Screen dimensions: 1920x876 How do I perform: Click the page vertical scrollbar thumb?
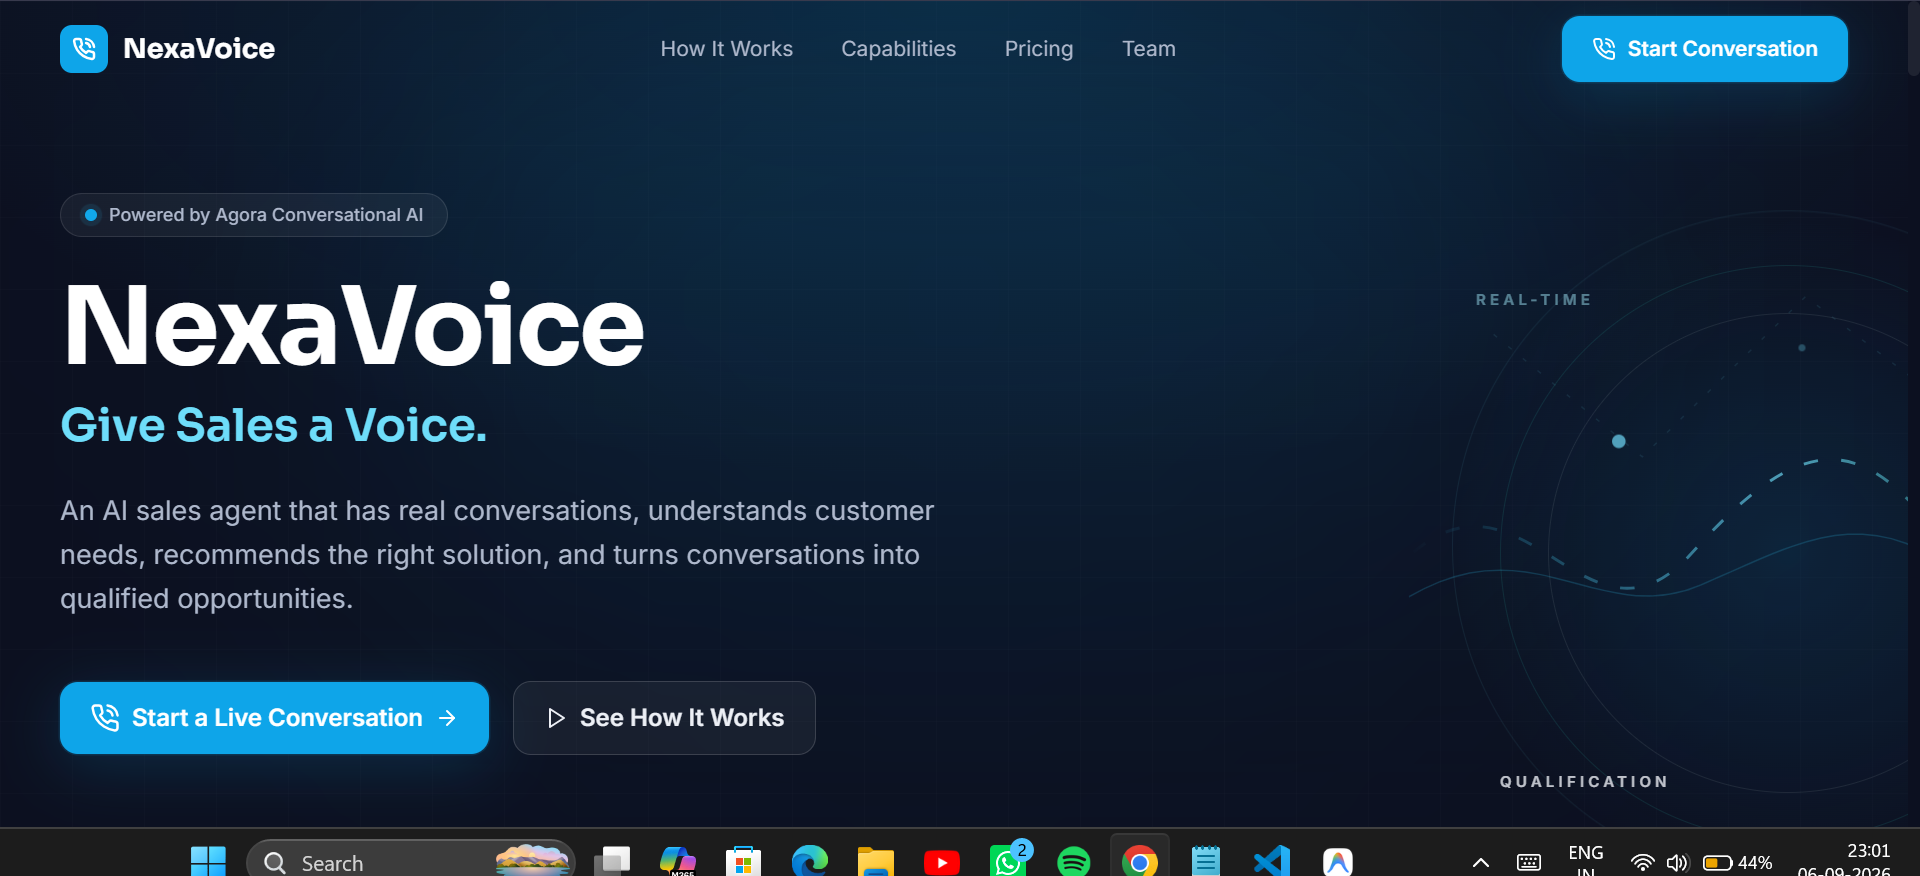[1914, 38]
